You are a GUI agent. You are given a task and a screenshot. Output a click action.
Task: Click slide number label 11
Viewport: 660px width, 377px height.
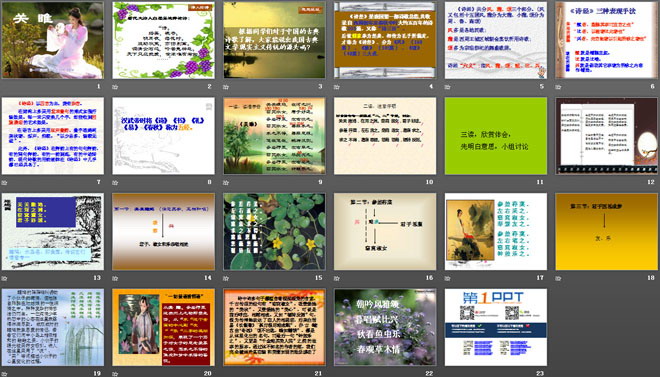pos(540,182)
